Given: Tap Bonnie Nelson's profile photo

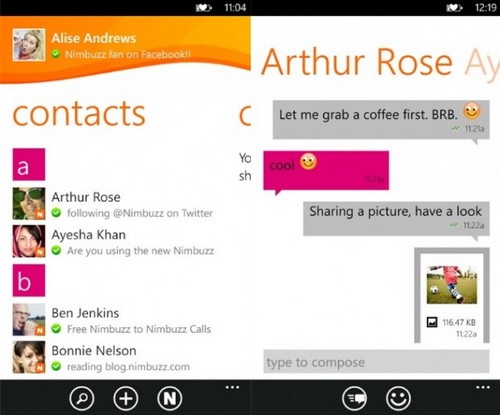Looking at the screenshot, I should 29,357.
